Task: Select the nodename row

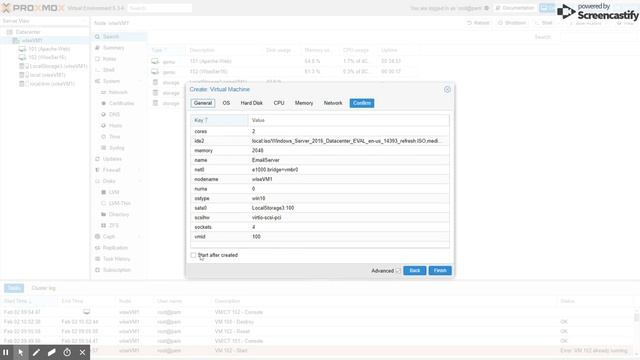Action: (x=320, y=179)
